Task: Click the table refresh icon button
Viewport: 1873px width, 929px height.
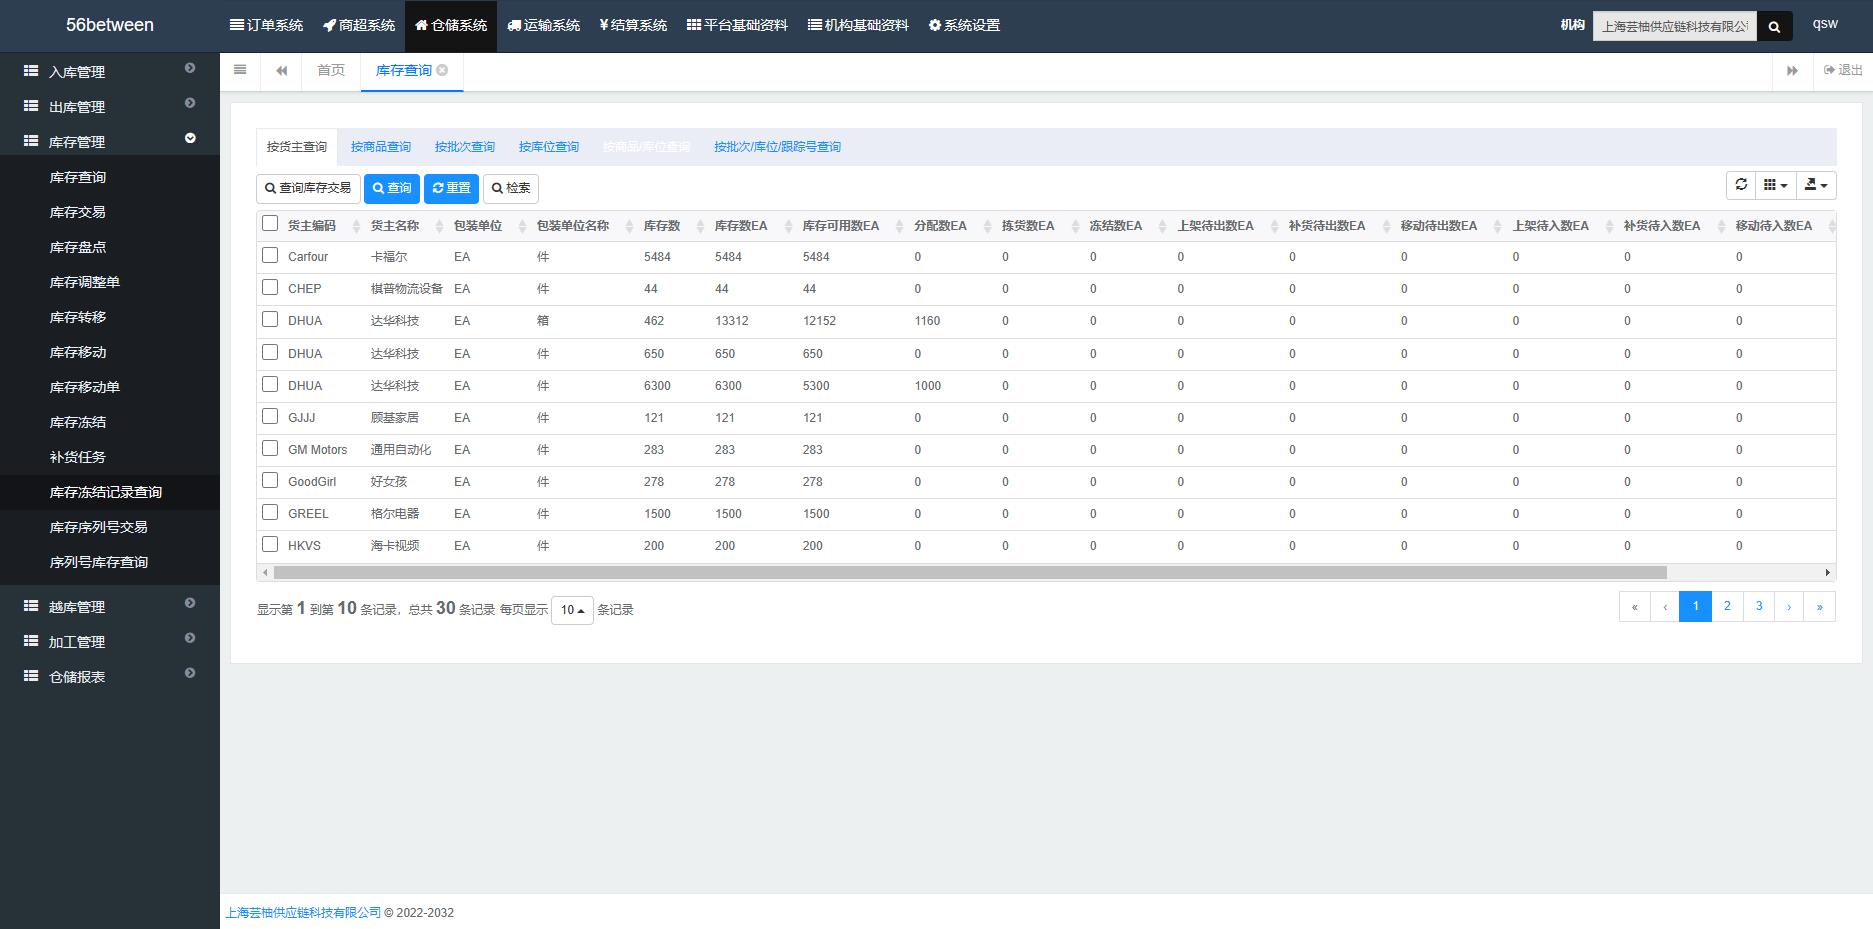Action: click(x=1741, y=185)
